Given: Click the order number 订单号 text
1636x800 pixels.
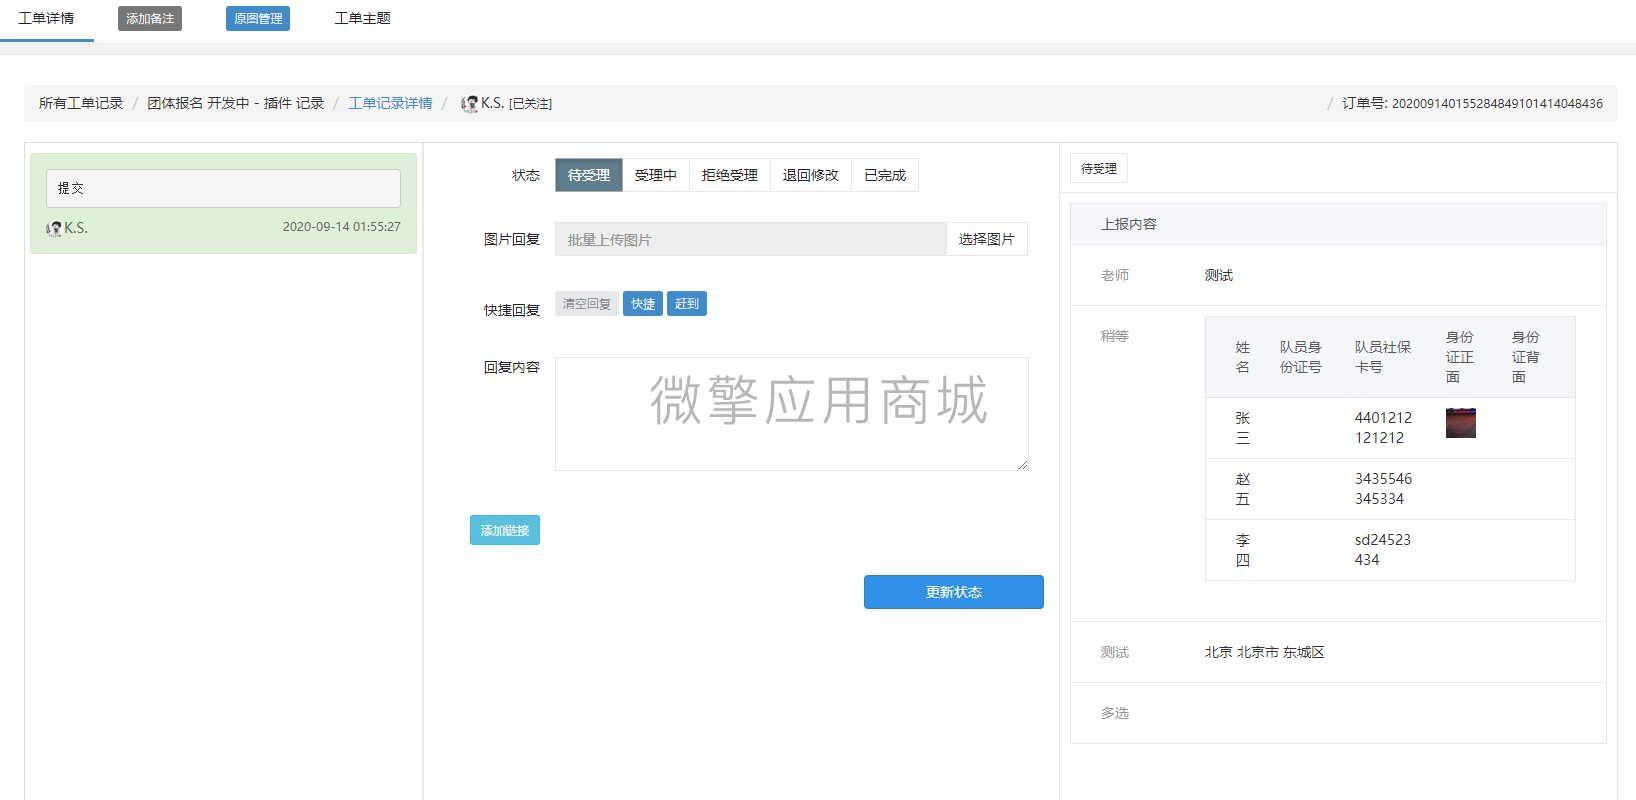Looking at the screenshot, I should pyautogui.click(x=1472, y=103).
